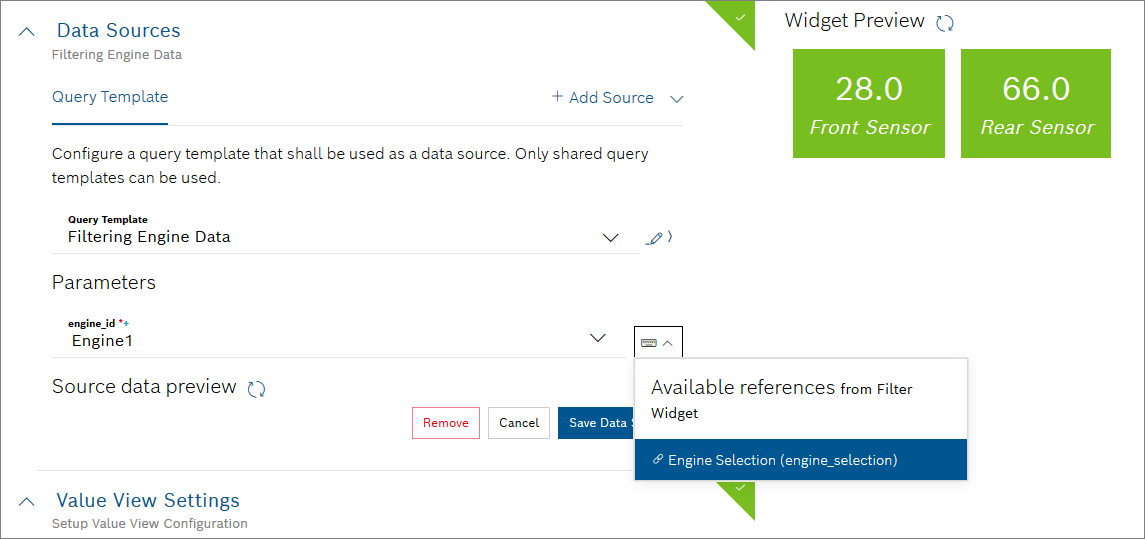Collapse the Data Sources section
This screenshot has width=1145, height=539.
tap(27, 31)
